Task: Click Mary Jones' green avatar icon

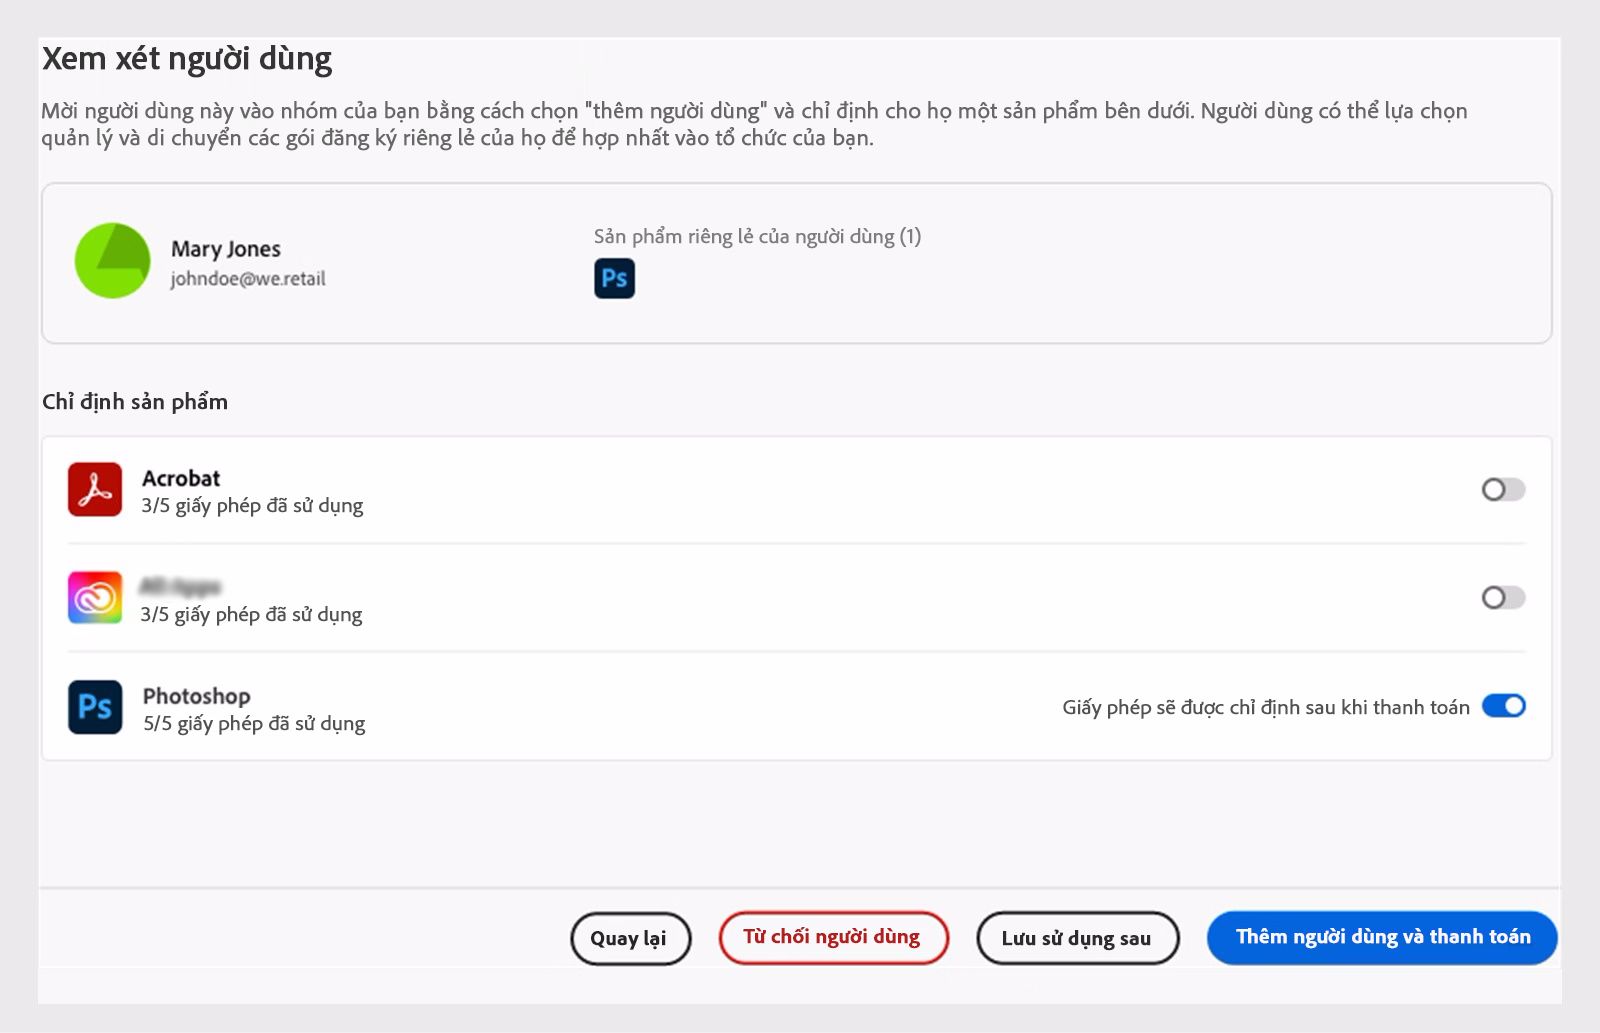Action: [x=113, y=261]
